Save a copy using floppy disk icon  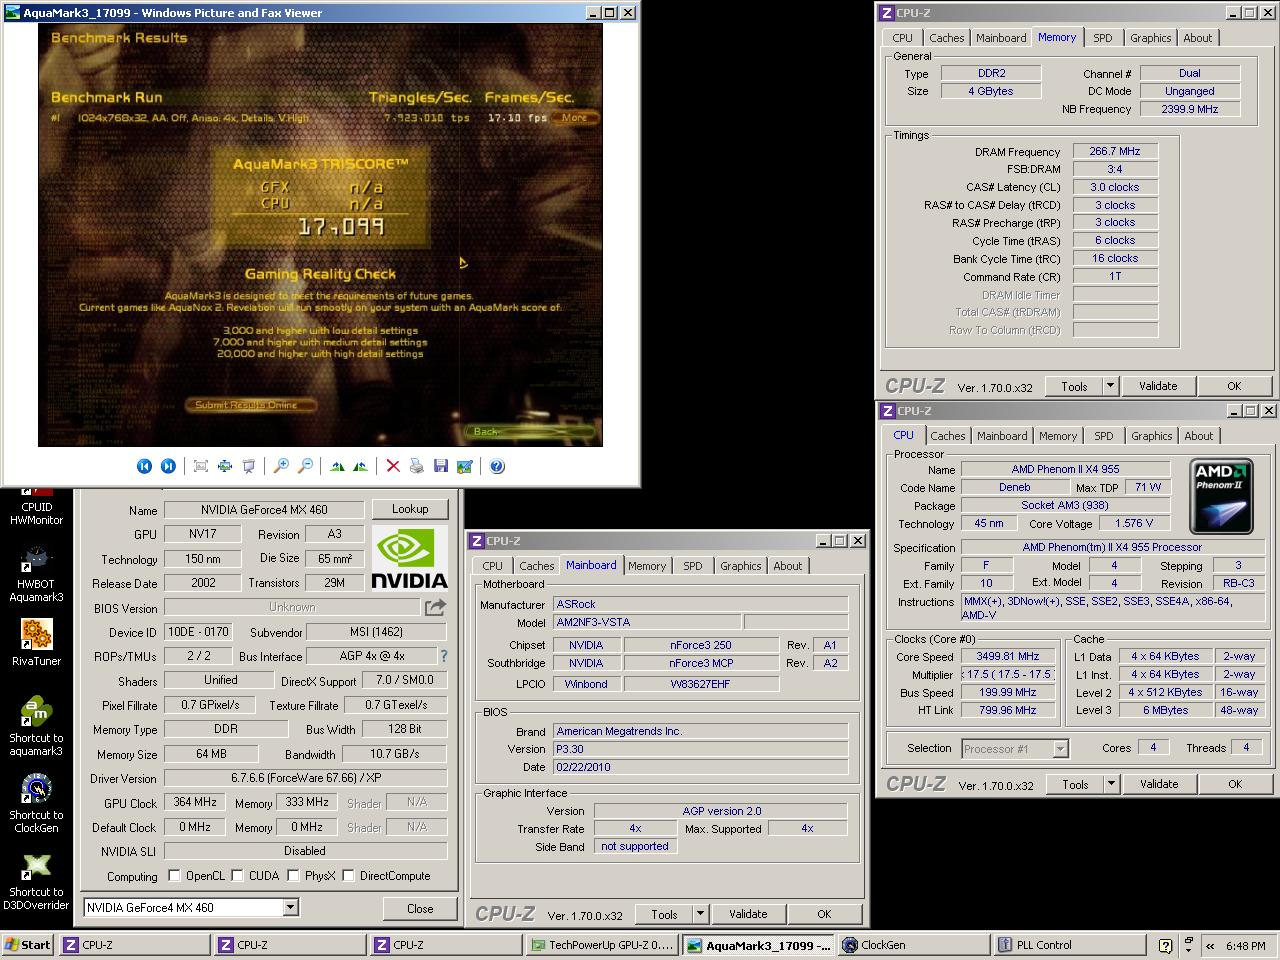pos(441,466)
